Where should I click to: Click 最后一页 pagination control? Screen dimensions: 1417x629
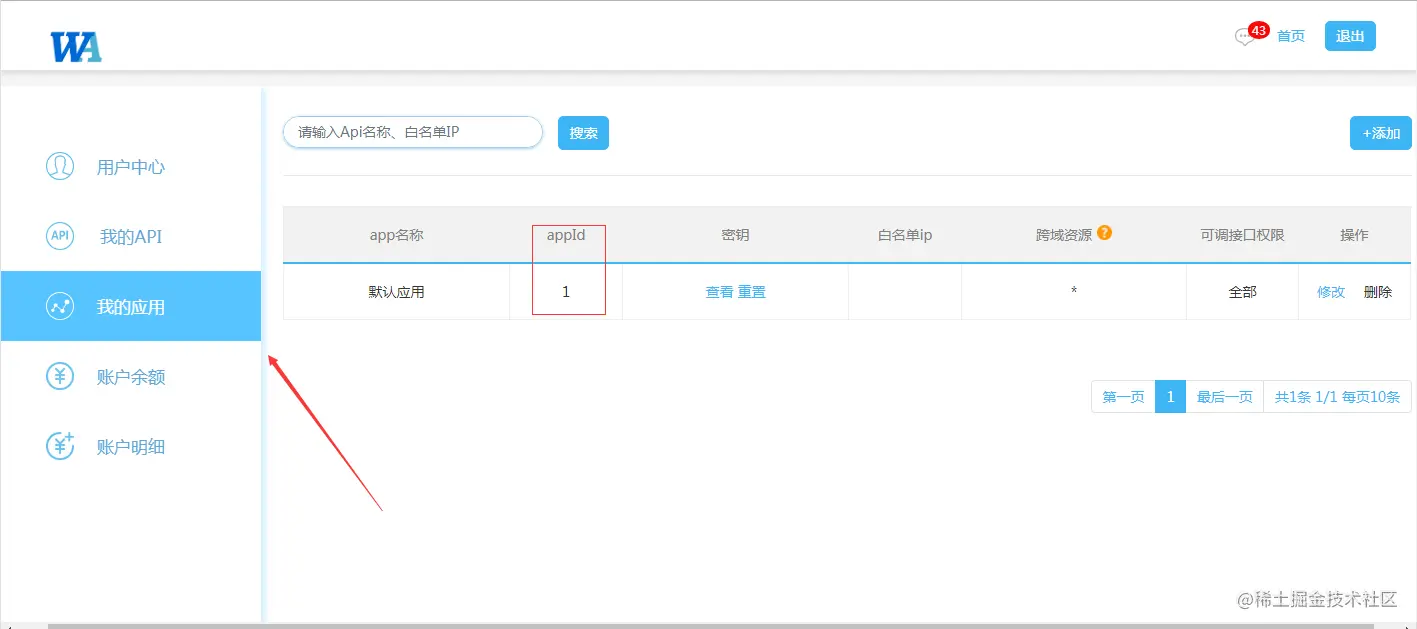1224,396
